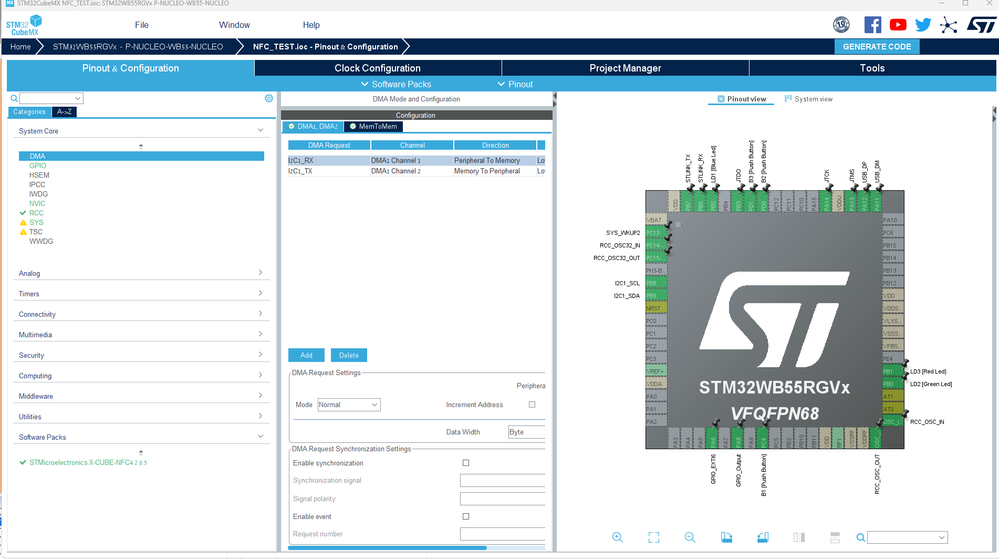This screenshot has width=999, height=559.
Task: Open the Help menu
Action: coord(311,25)
